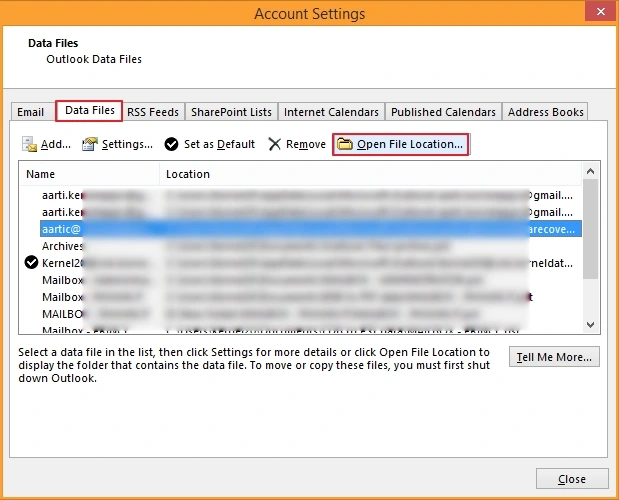Click the list scrollbar down arrow
Image resolution: width=619 pixels, height=500 pixels.
[x=591, y=325]
